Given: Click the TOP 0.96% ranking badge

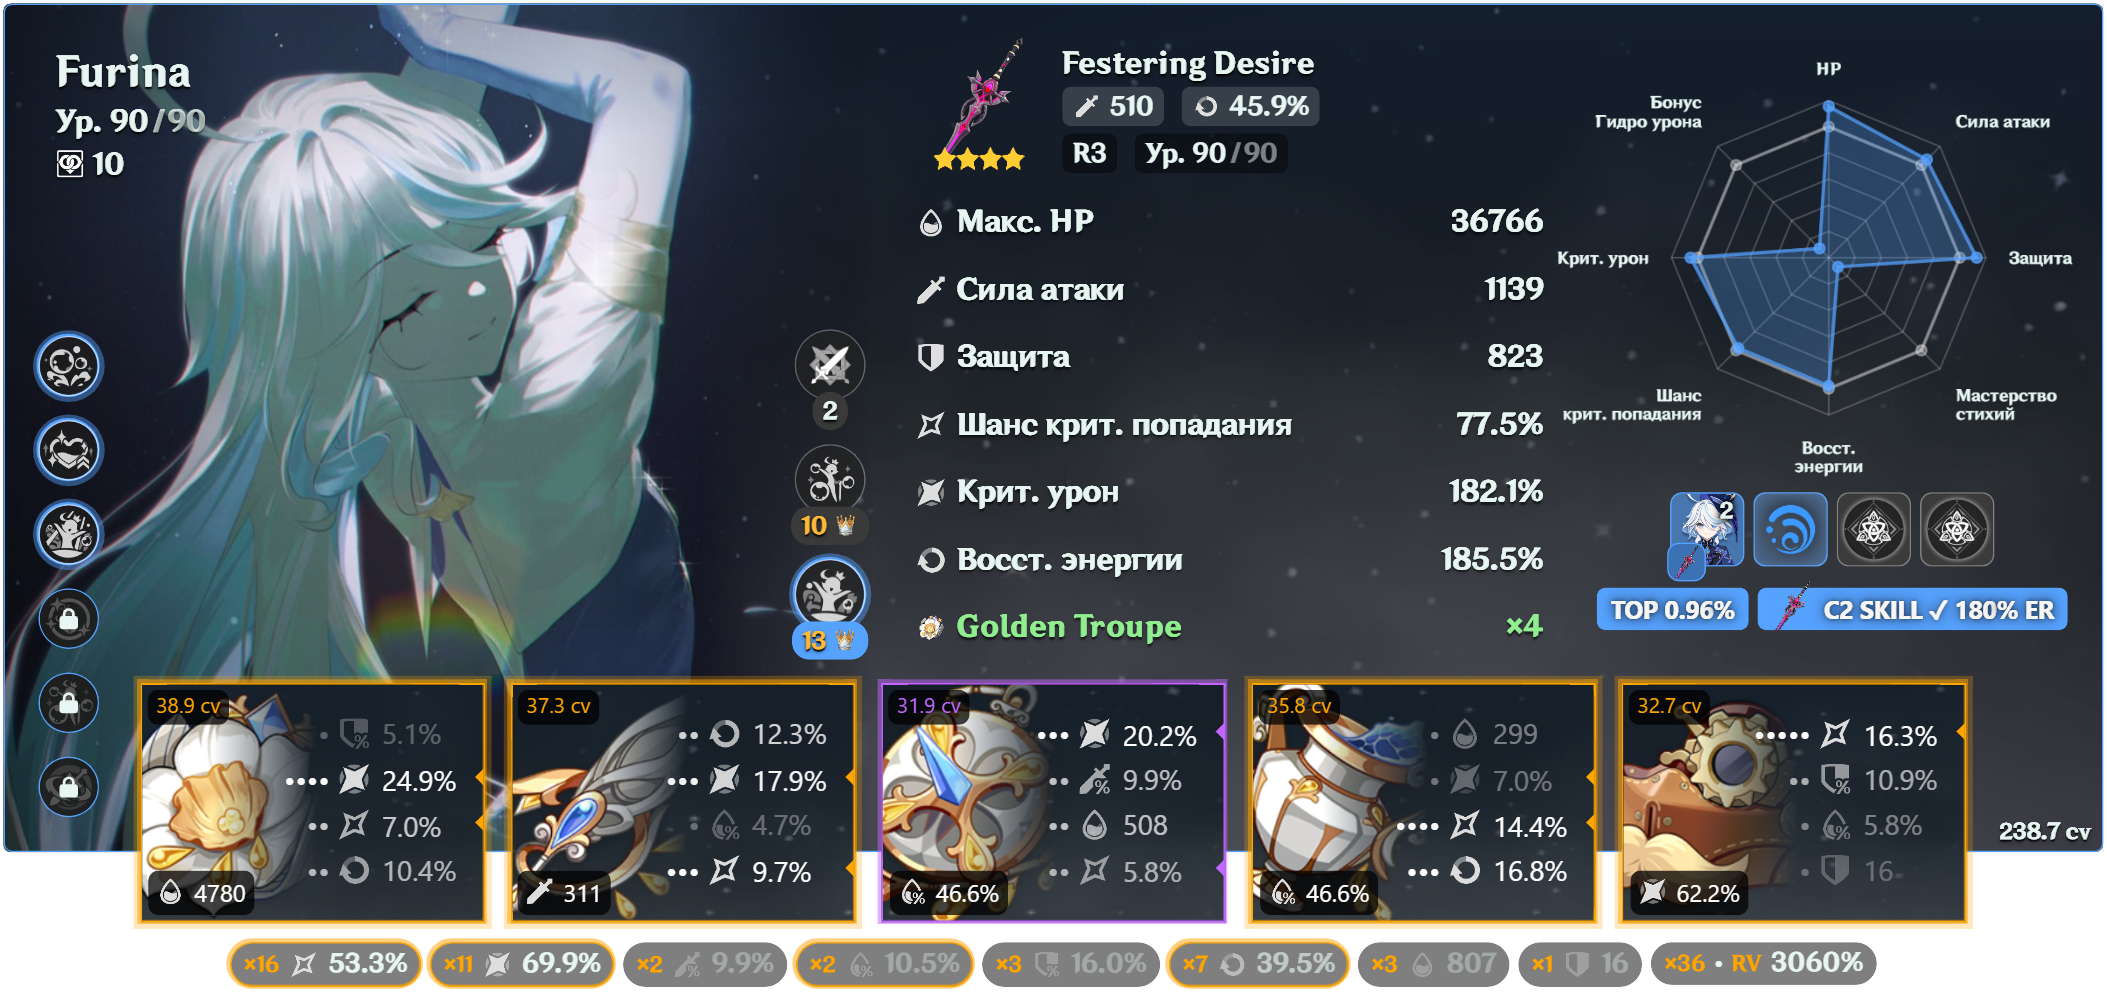Looking at the screenshot, I should pos(1672,610).
